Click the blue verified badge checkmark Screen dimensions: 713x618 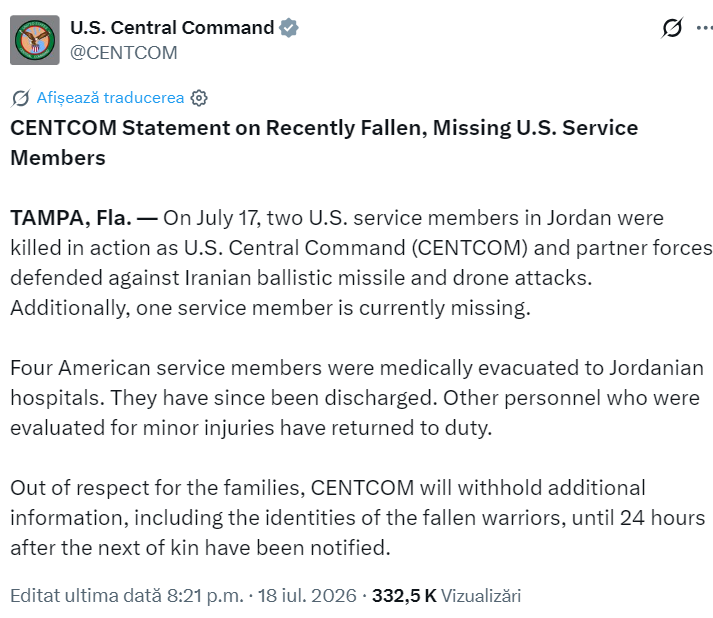coord(289,28)
